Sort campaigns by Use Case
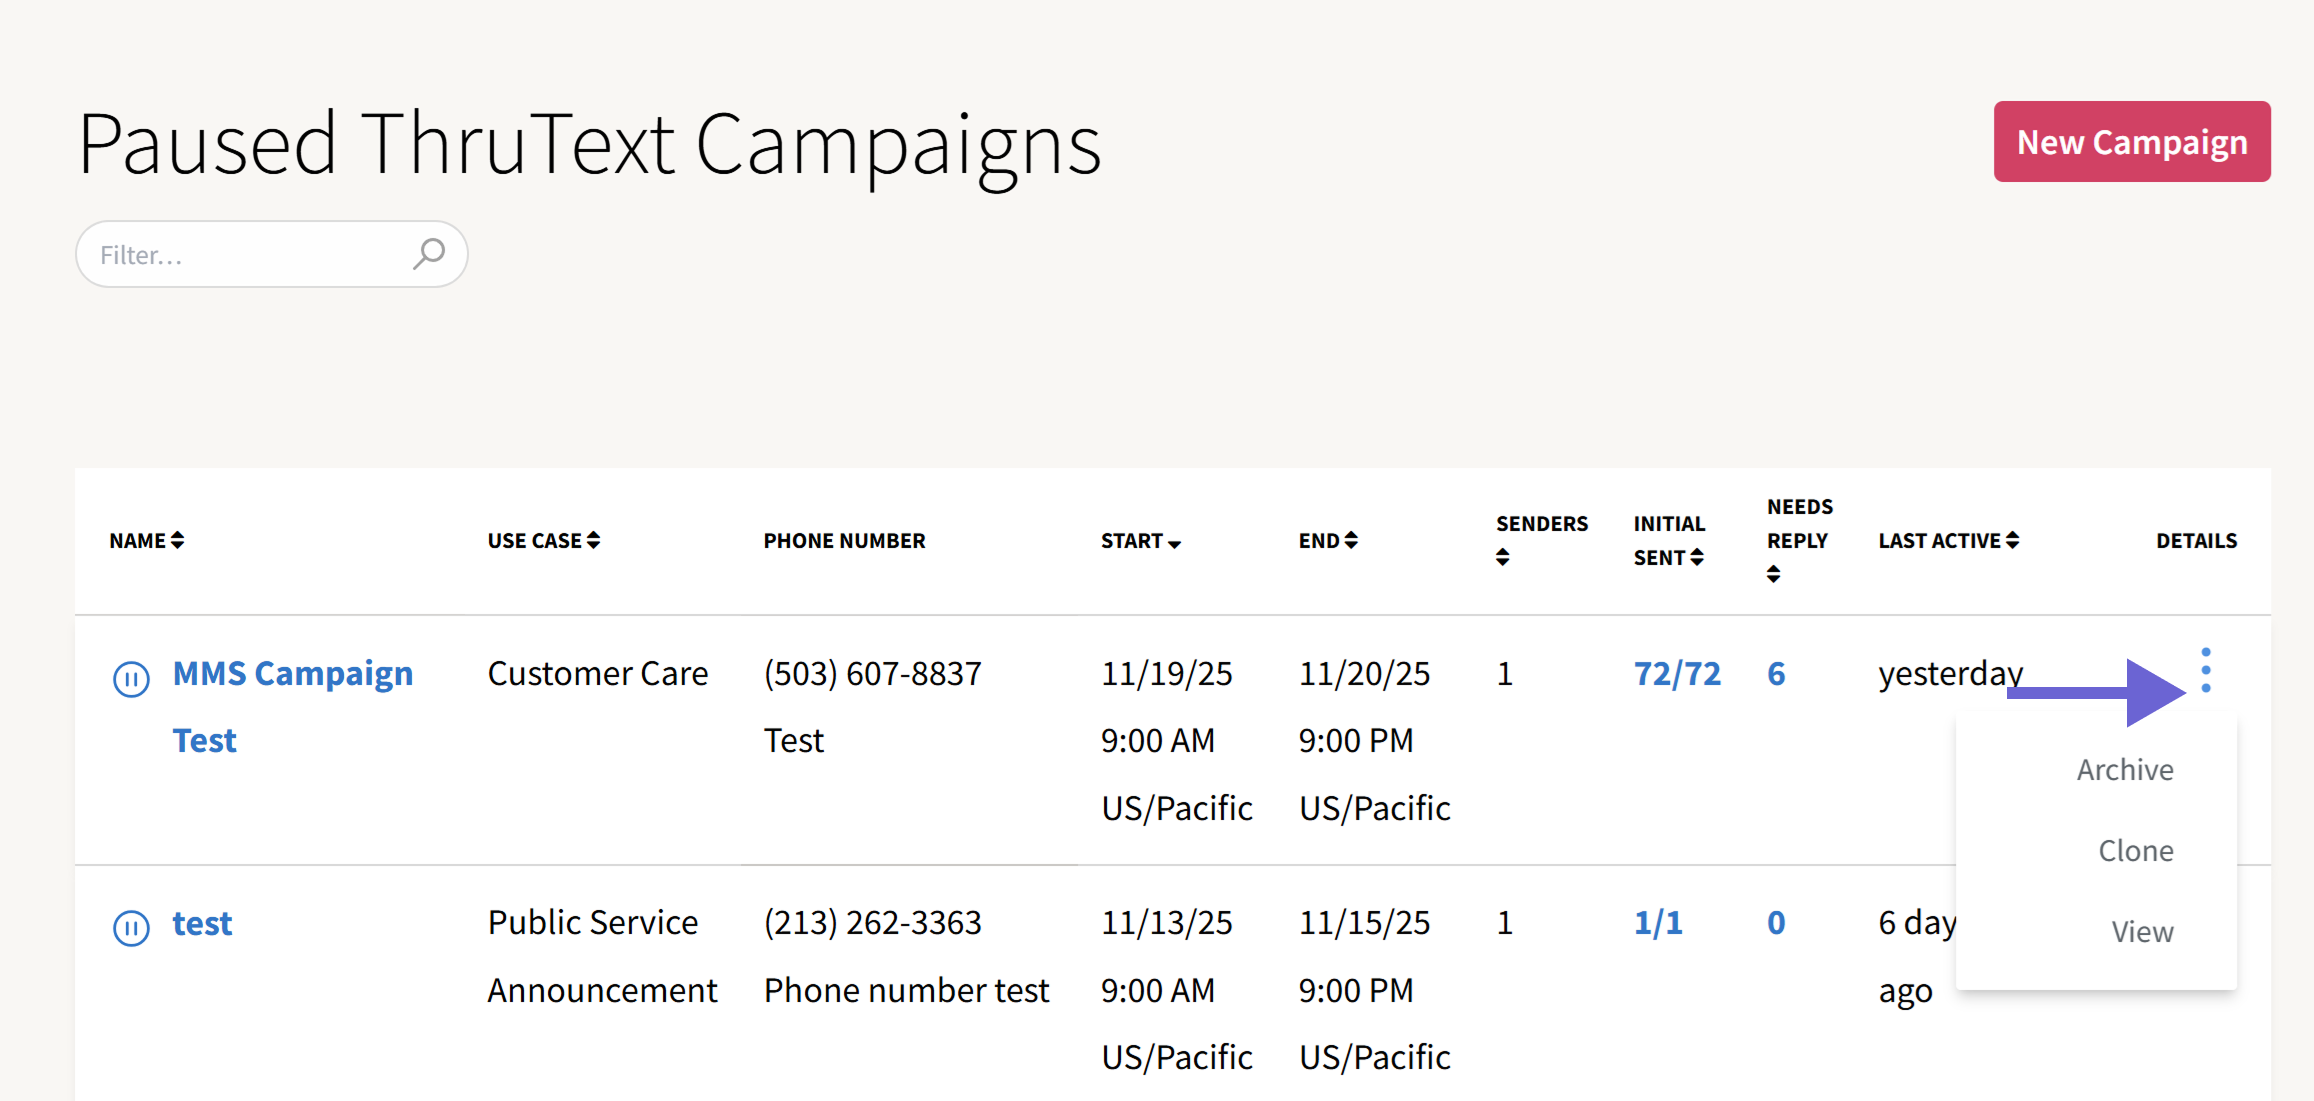 click(x=543, y=540)
